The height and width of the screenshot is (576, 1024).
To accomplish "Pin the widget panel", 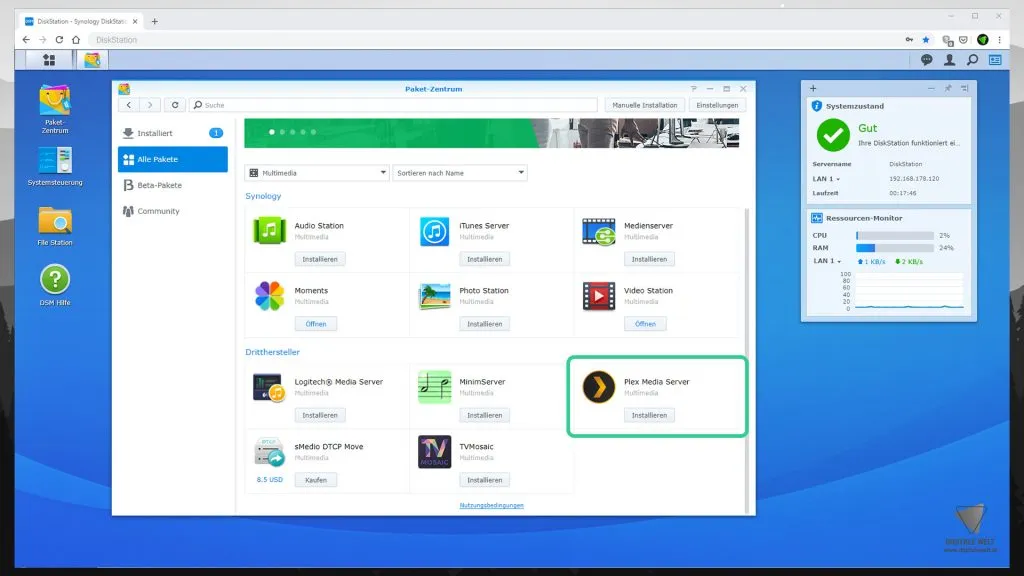I will [948, 88].
